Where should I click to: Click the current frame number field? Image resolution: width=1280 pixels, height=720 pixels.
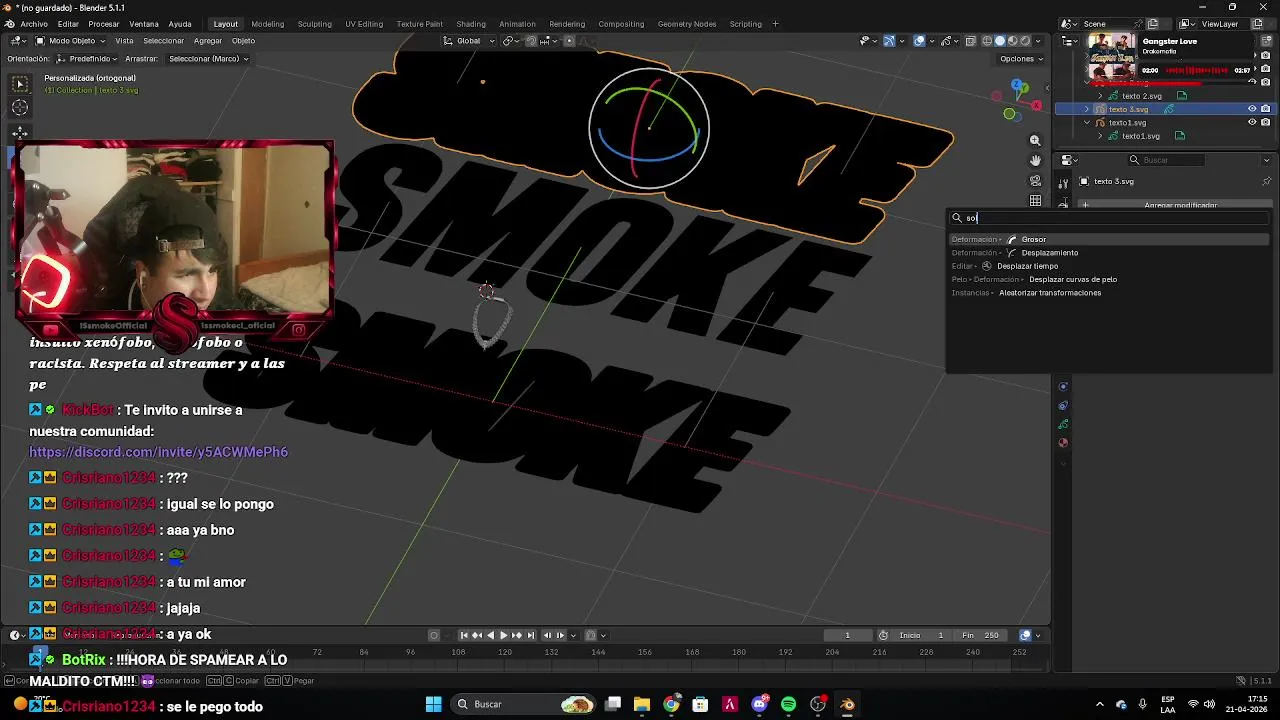point(848,635)
